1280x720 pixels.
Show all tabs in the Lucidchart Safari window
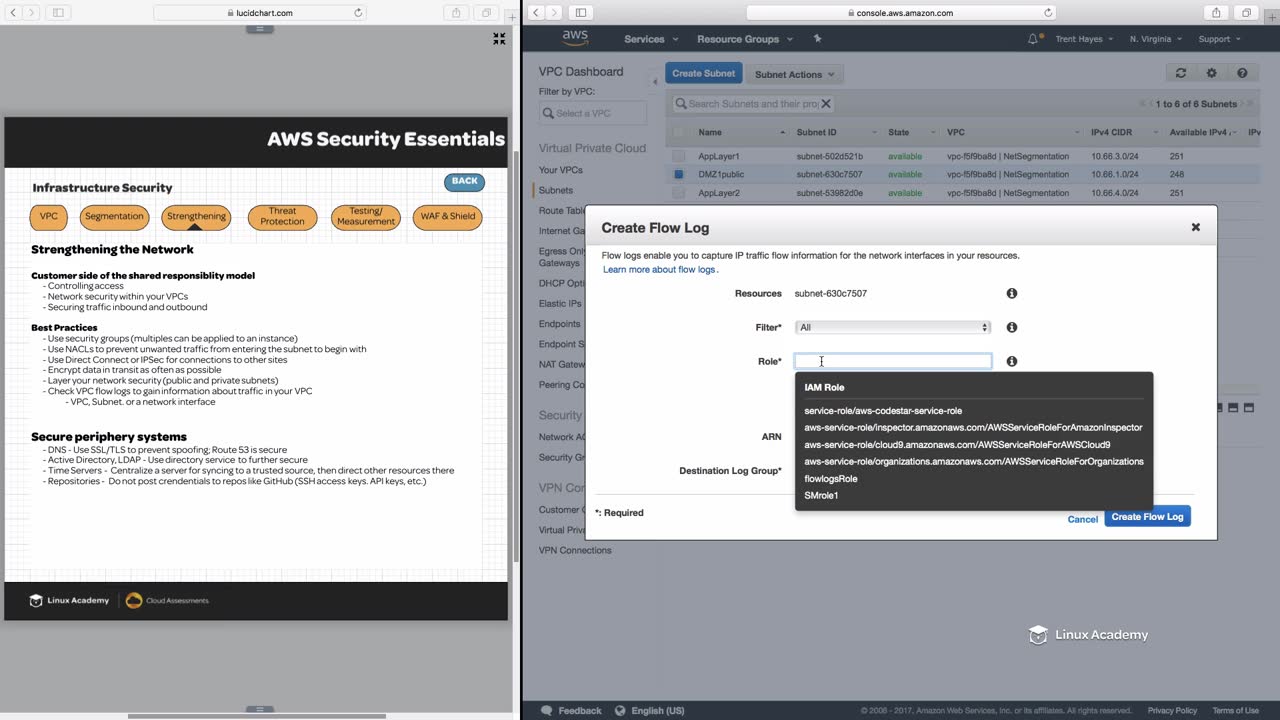pos(486,13)
